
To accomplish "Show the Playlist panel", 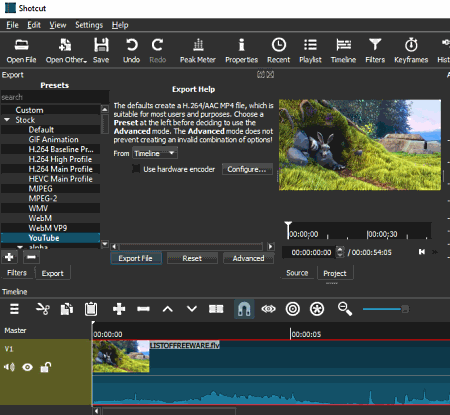I will pyautogui.click(x=310, y=51).
